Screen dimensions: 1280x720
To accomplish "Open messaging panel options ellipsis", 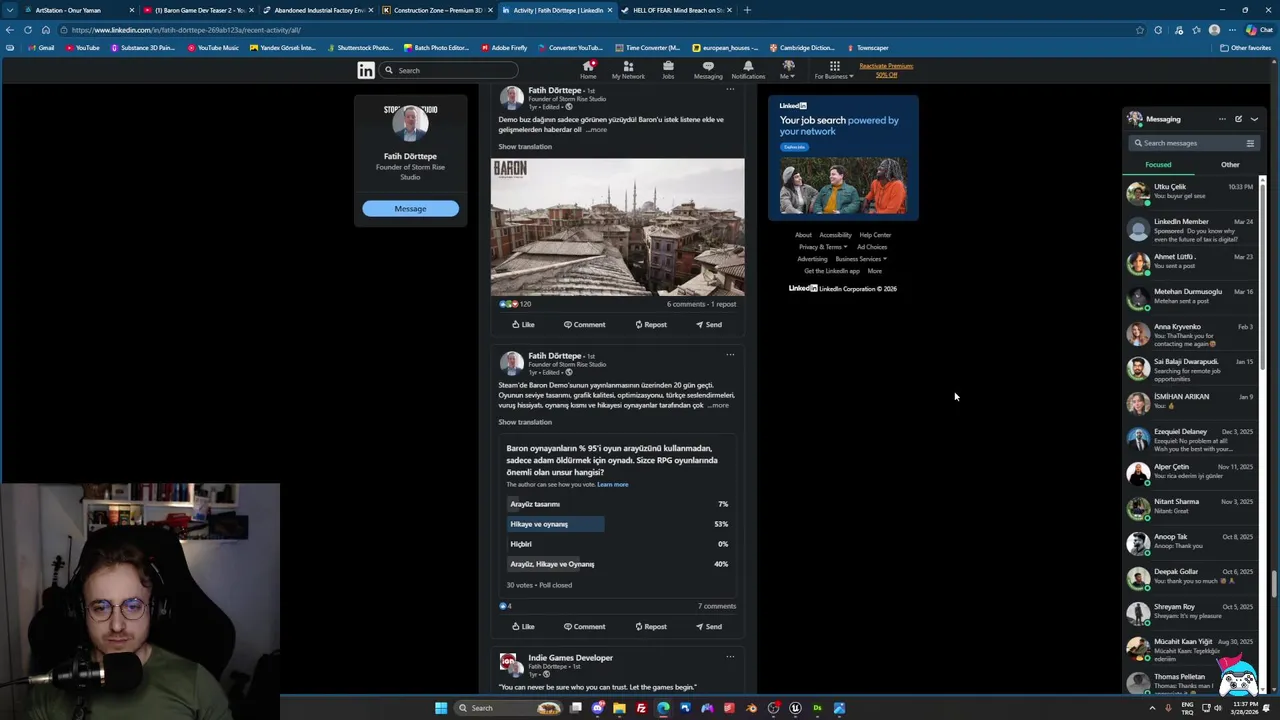I will [1222, 119].
